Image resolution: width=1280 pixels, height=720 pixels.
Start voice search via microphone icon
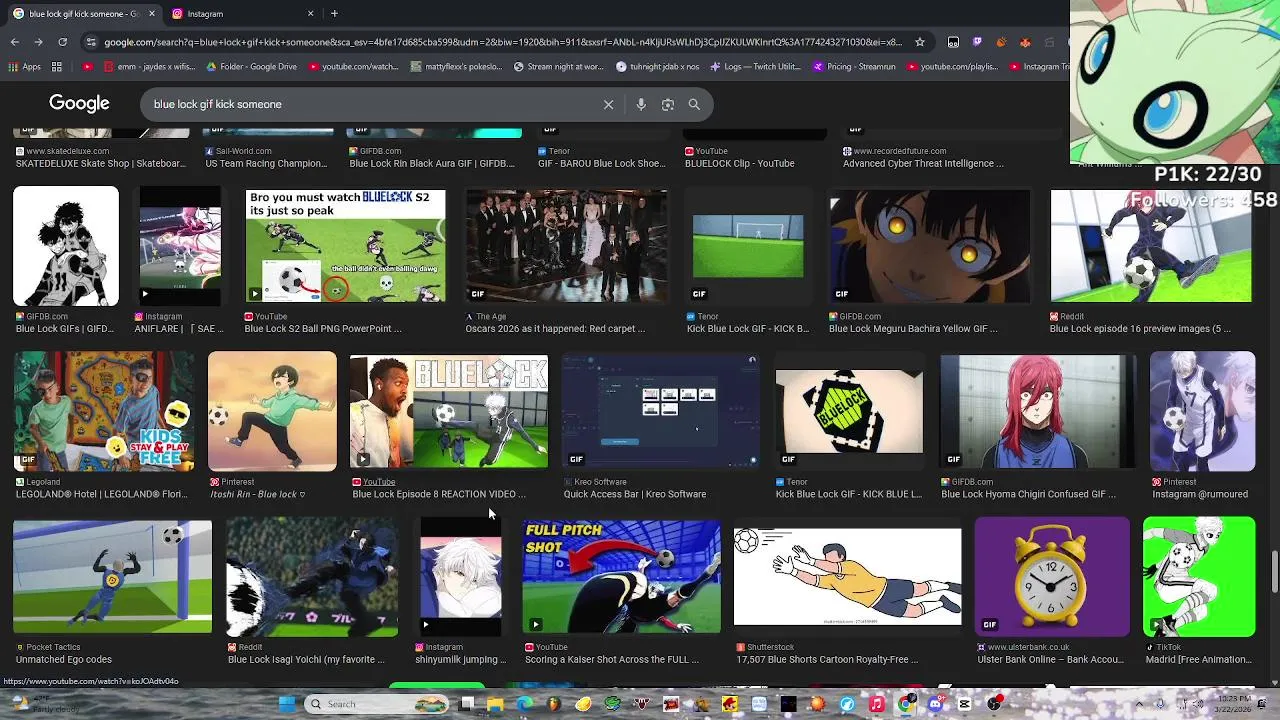(641, 104)
